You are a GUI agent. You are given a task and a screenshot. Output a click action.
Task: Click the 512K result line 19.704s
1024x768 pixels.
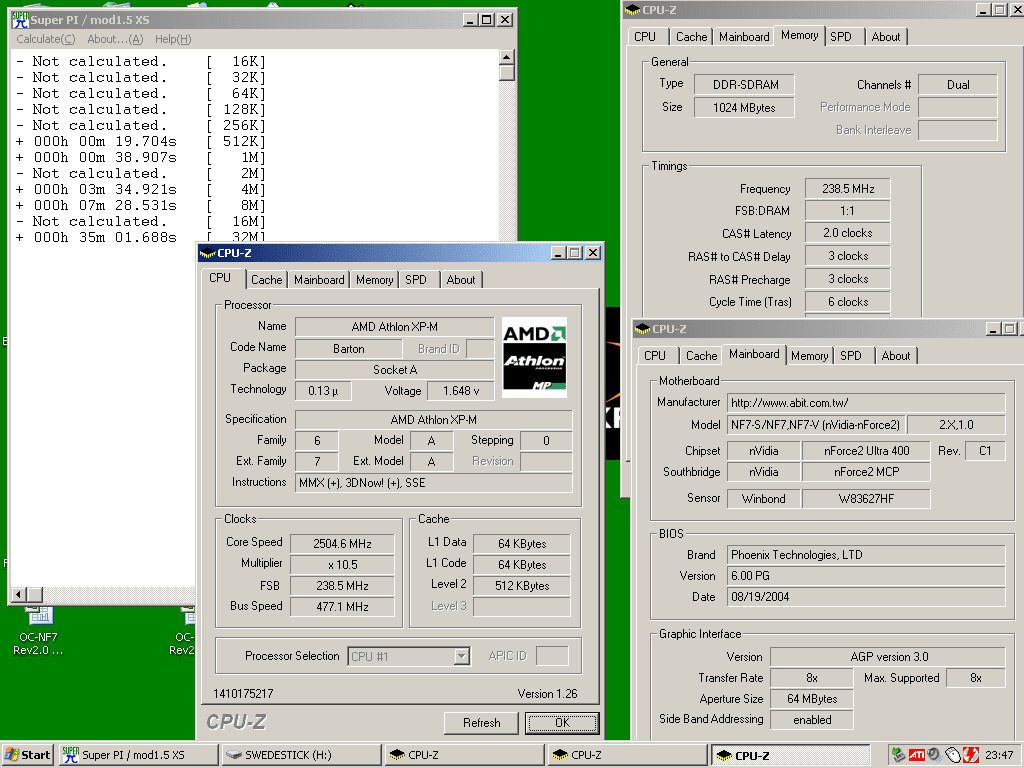click(x=140, y=141)
